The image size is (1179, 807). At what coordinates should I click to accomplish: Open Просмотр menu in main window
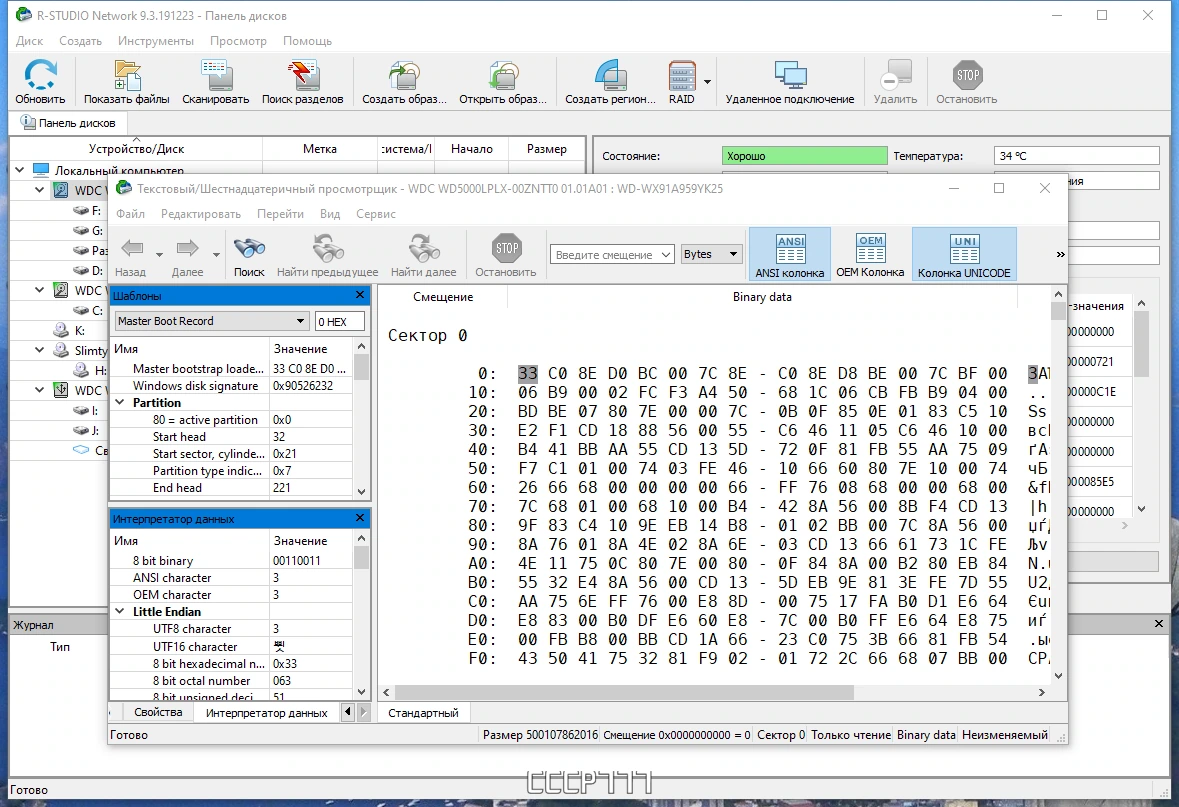click(238, 41)
